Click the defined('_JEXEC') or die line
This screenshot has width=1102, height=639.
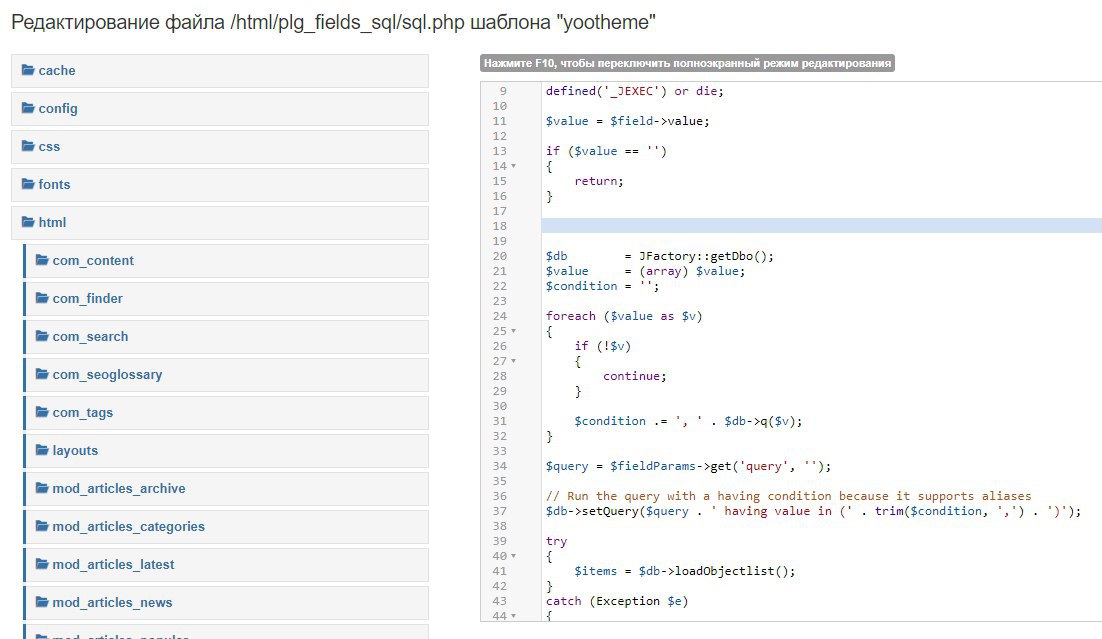pyautogui.click(x=634, y=91)
